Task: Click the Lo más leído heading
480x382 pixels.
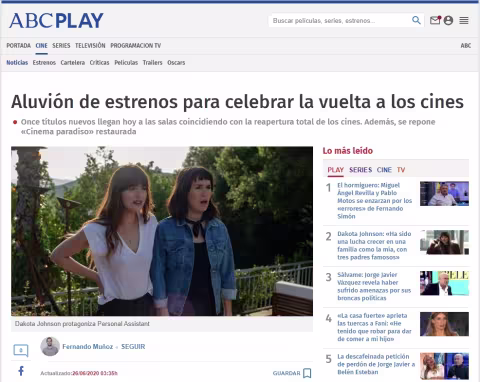Action: [x=348, y=151]
